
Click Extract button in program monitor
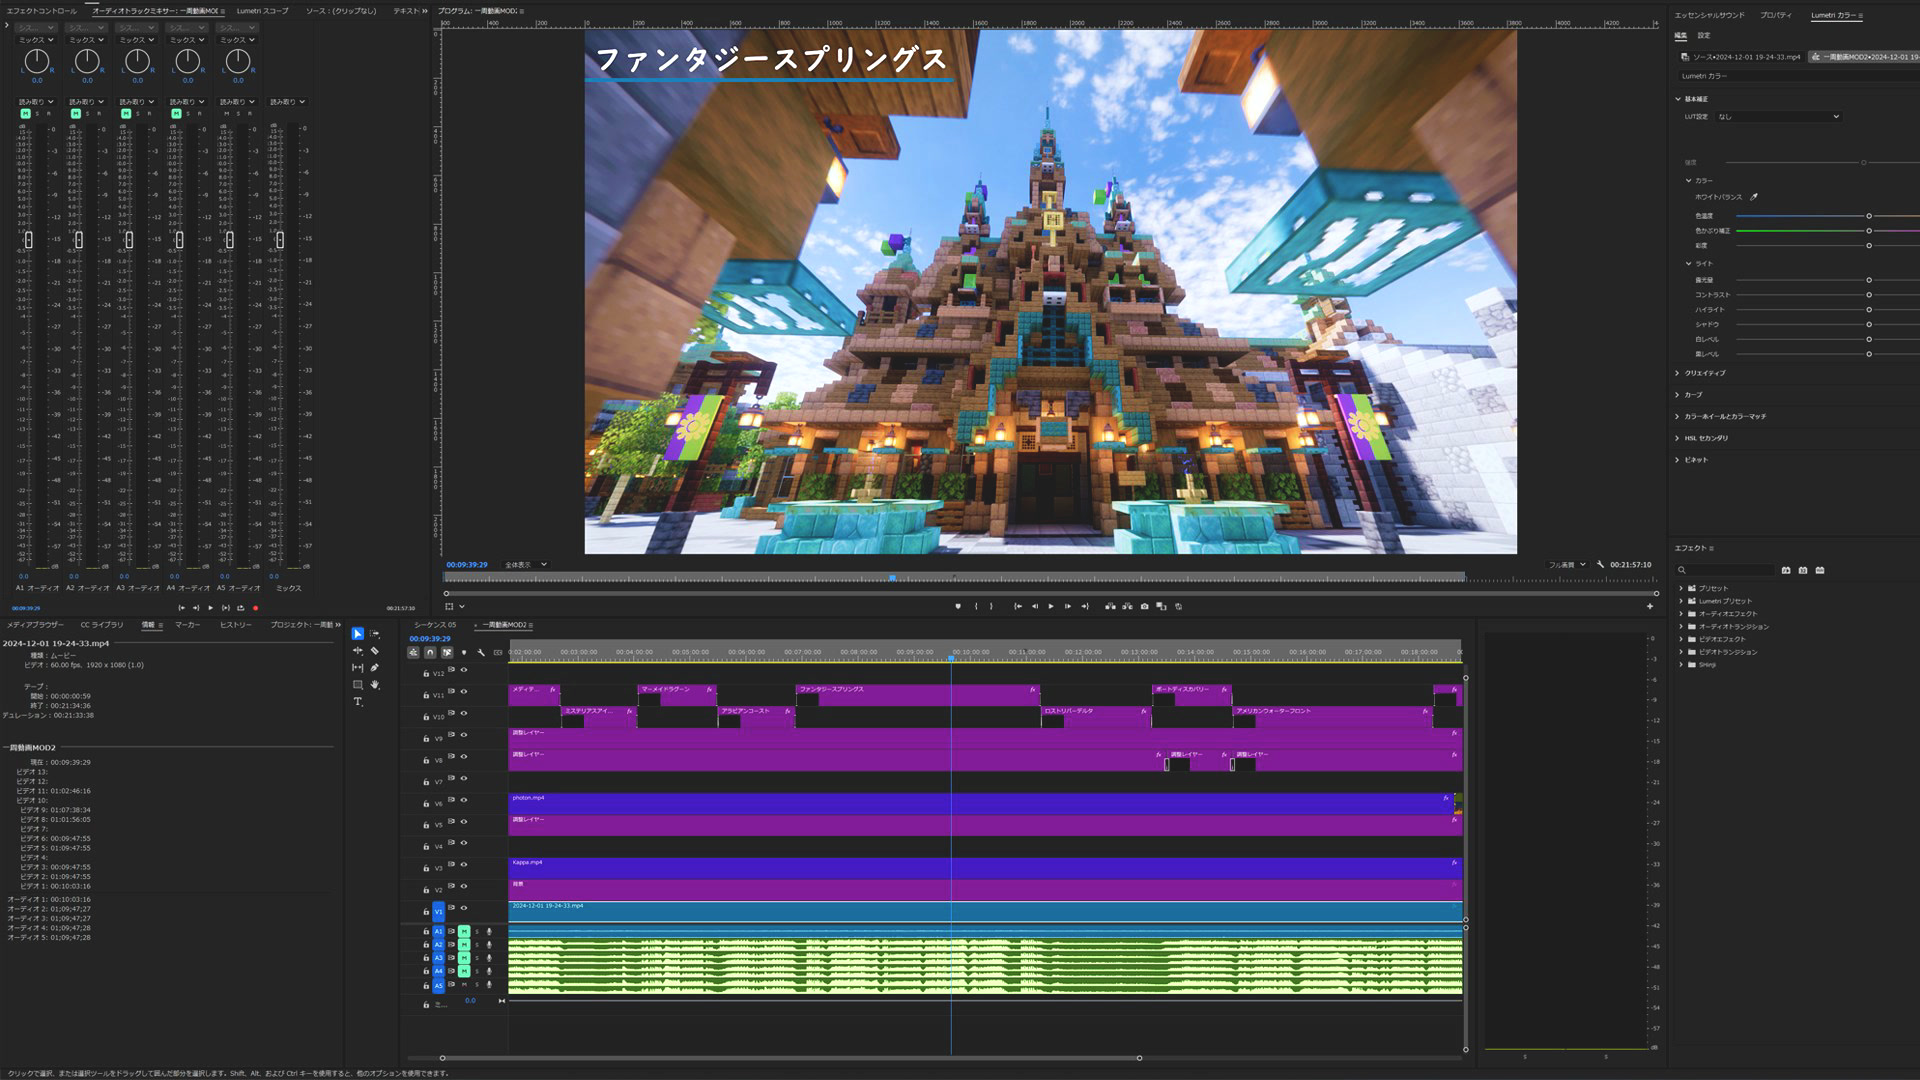(1128, 606)
